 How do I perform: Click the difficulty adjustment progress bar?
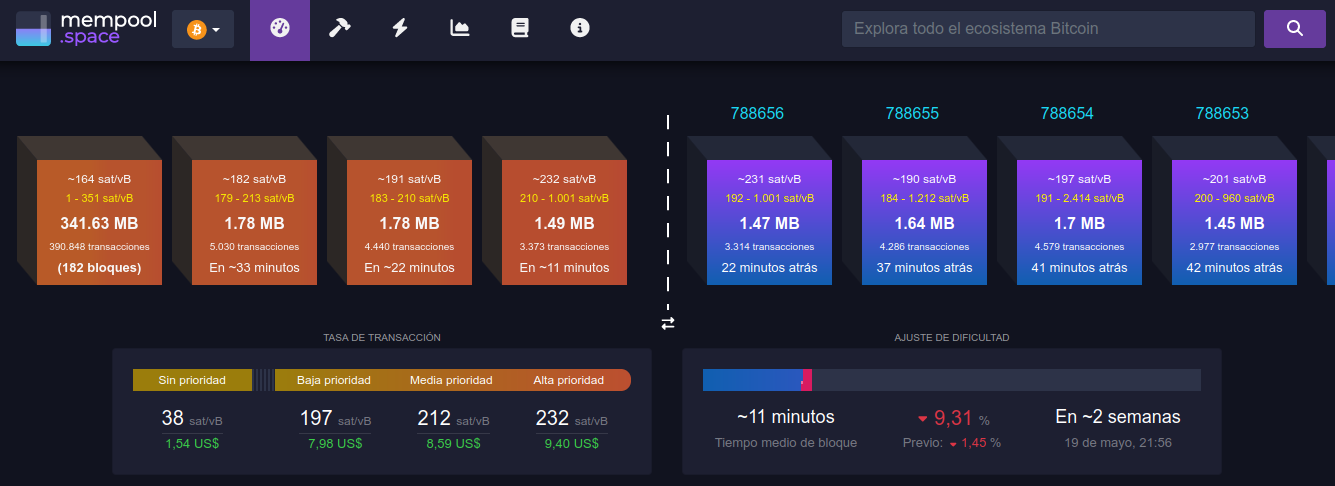click(951, 380)
